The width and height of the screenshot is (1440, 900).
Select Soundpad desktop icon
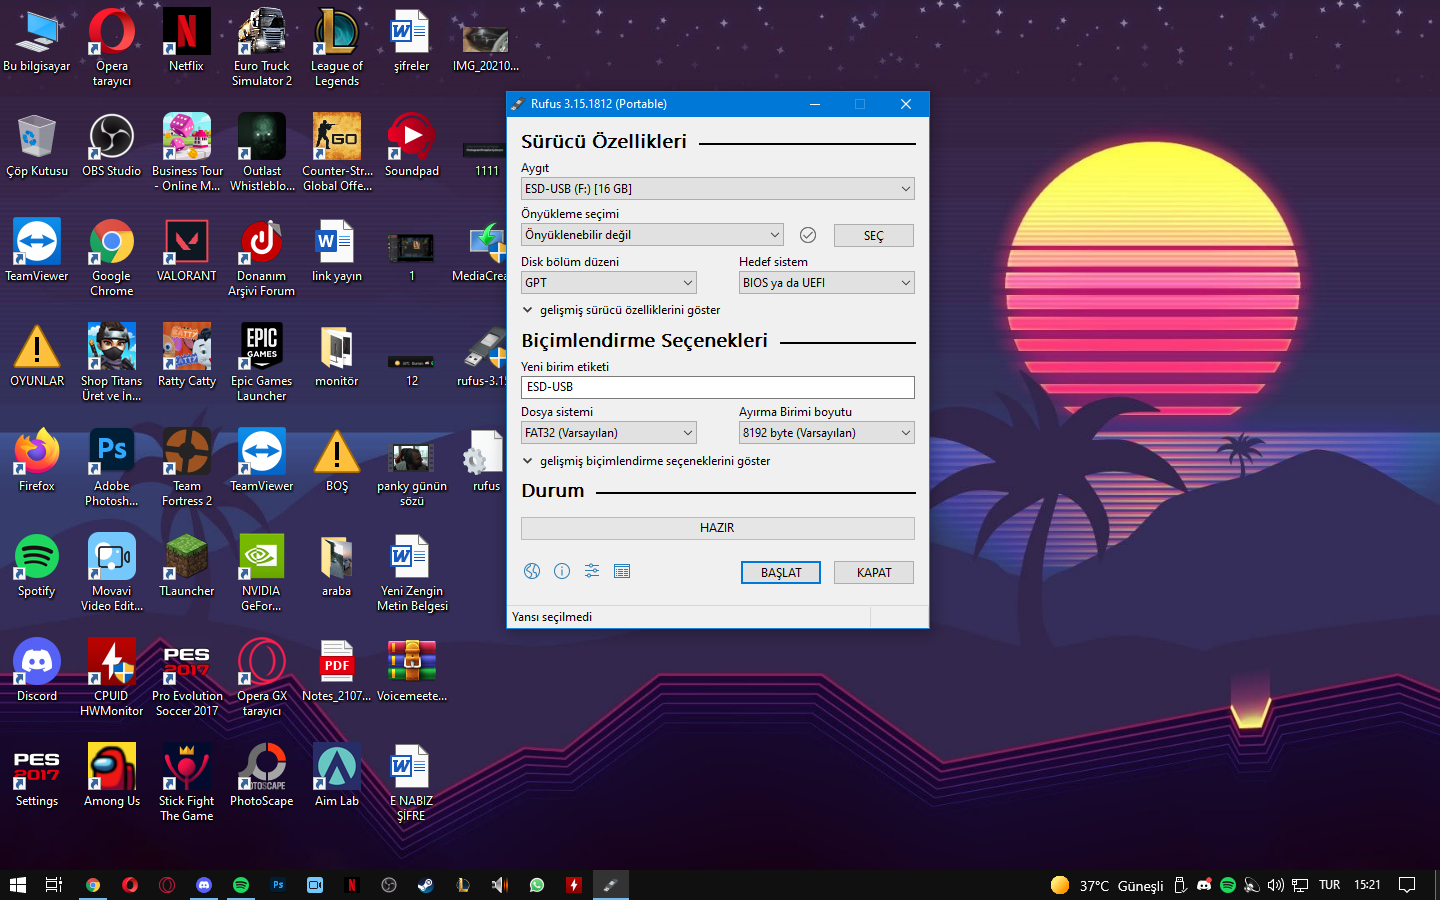click(412, 147)
